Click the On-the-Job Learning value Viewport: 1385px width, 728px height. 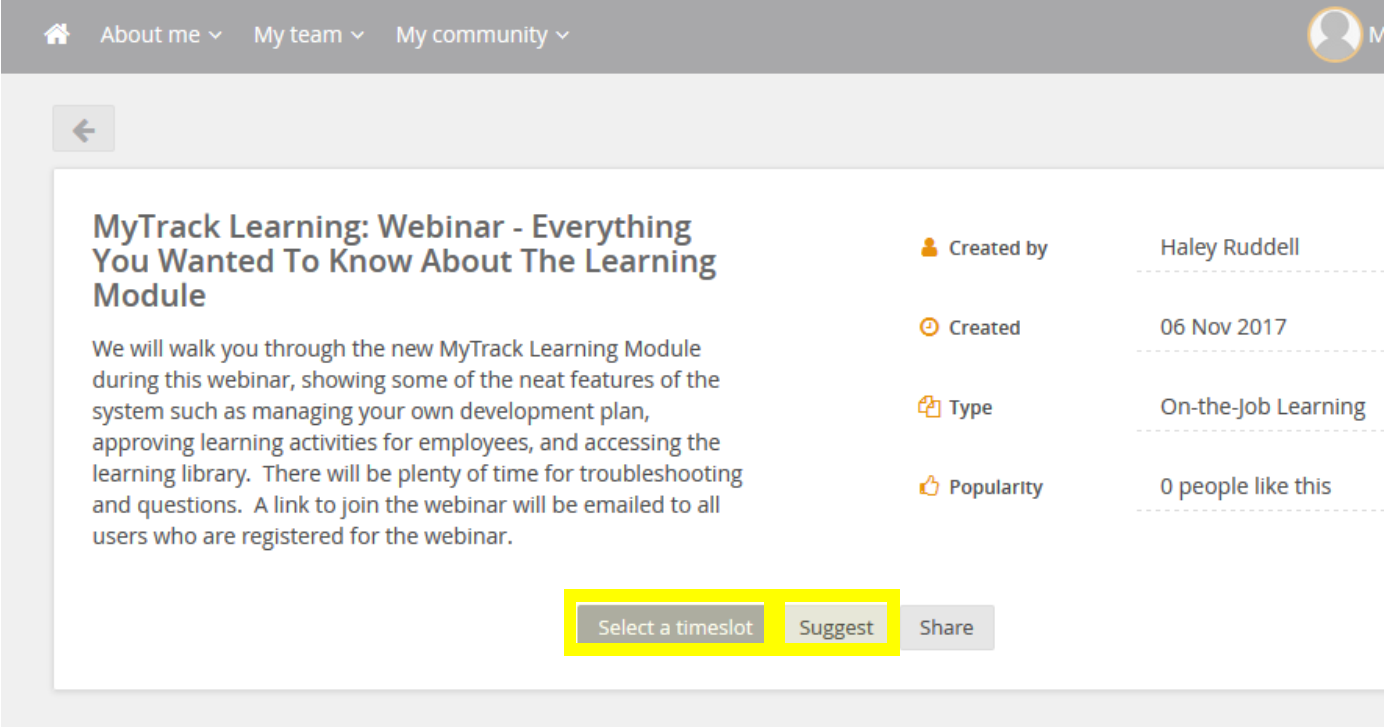(x=1262, y=406)
